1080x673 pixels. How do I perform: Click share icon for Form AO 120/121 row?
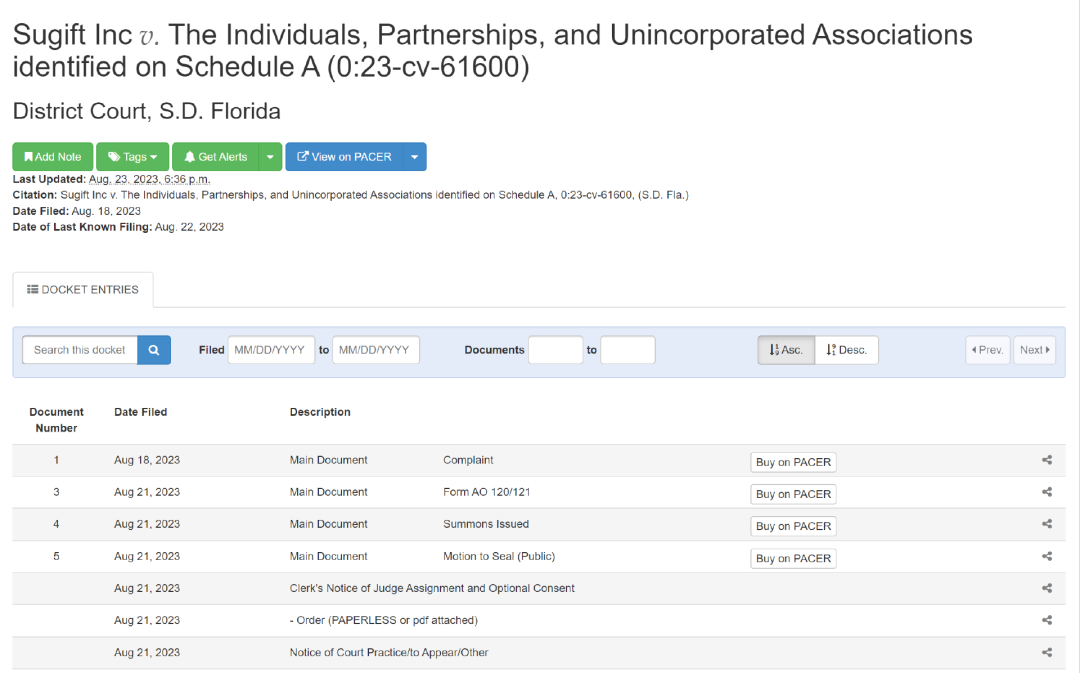tap(1047, 492)
